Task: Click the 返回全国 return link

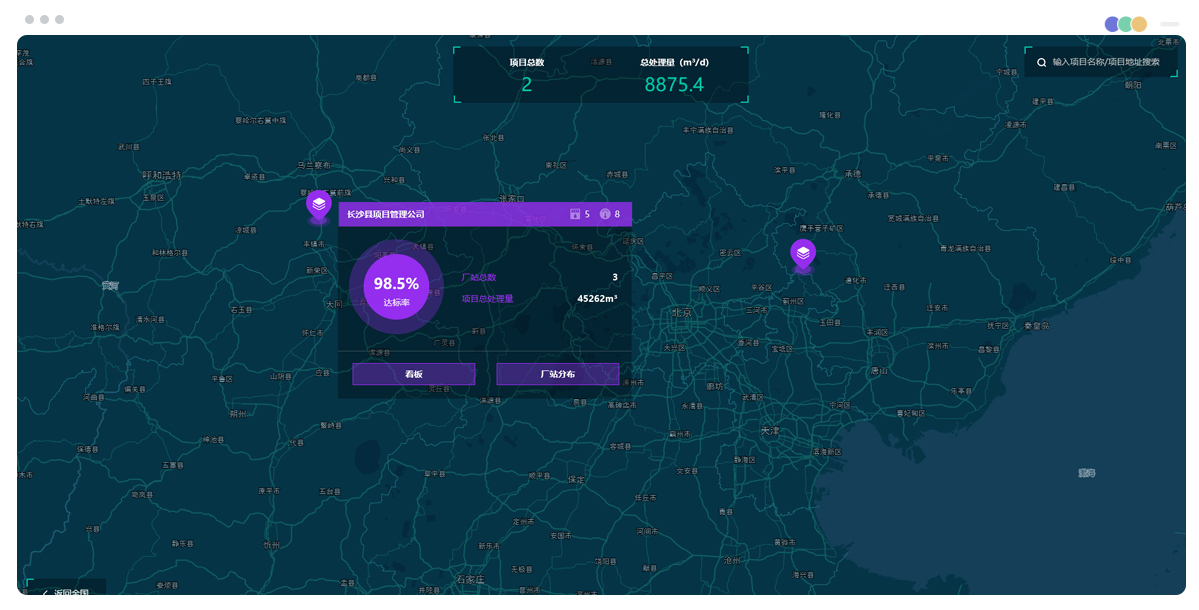Action: [71, 593]
